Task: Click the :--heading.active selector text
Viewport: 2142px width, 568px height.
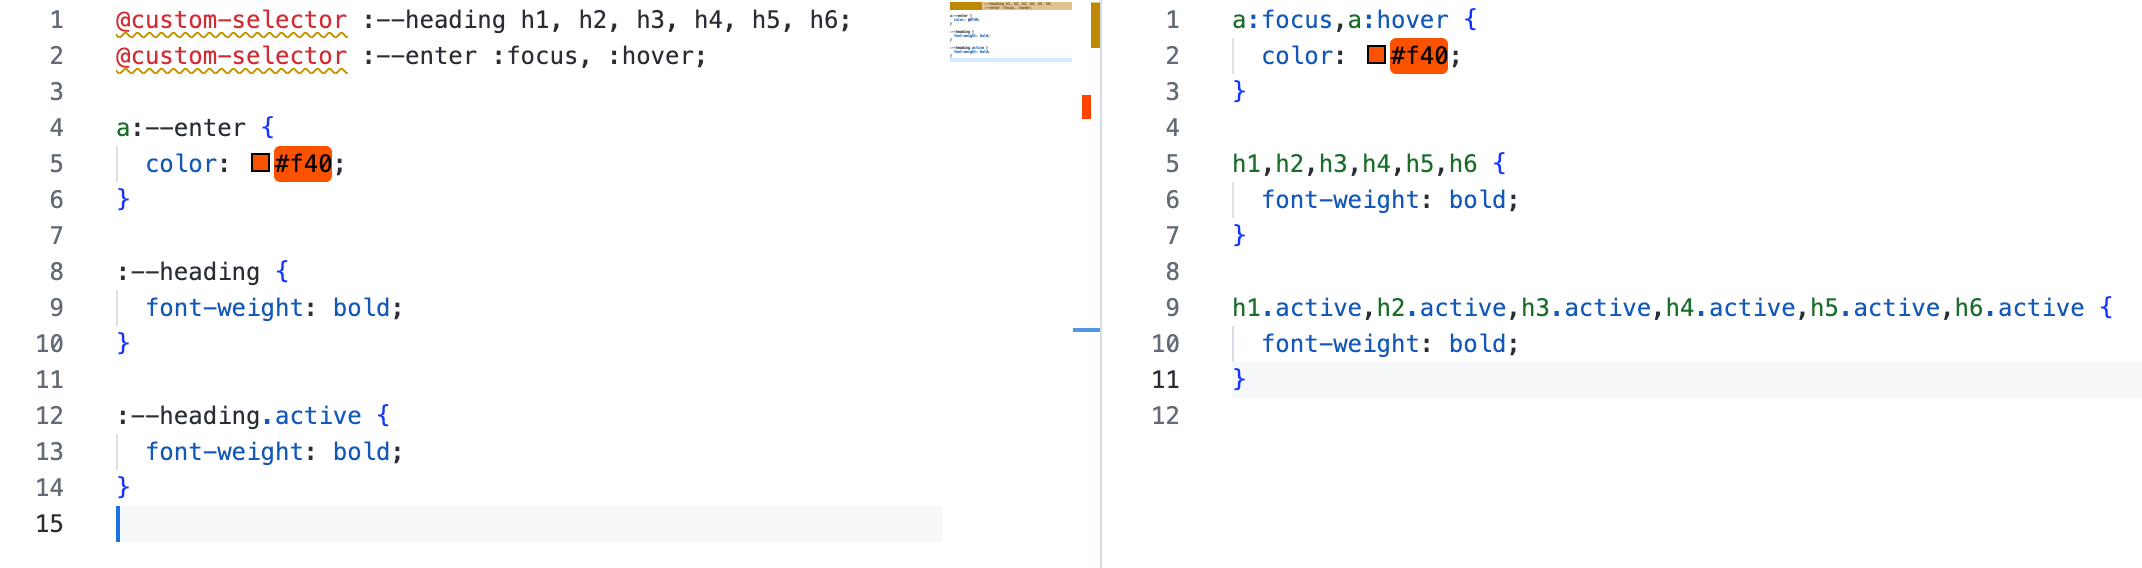Action: tap(239, 416)
